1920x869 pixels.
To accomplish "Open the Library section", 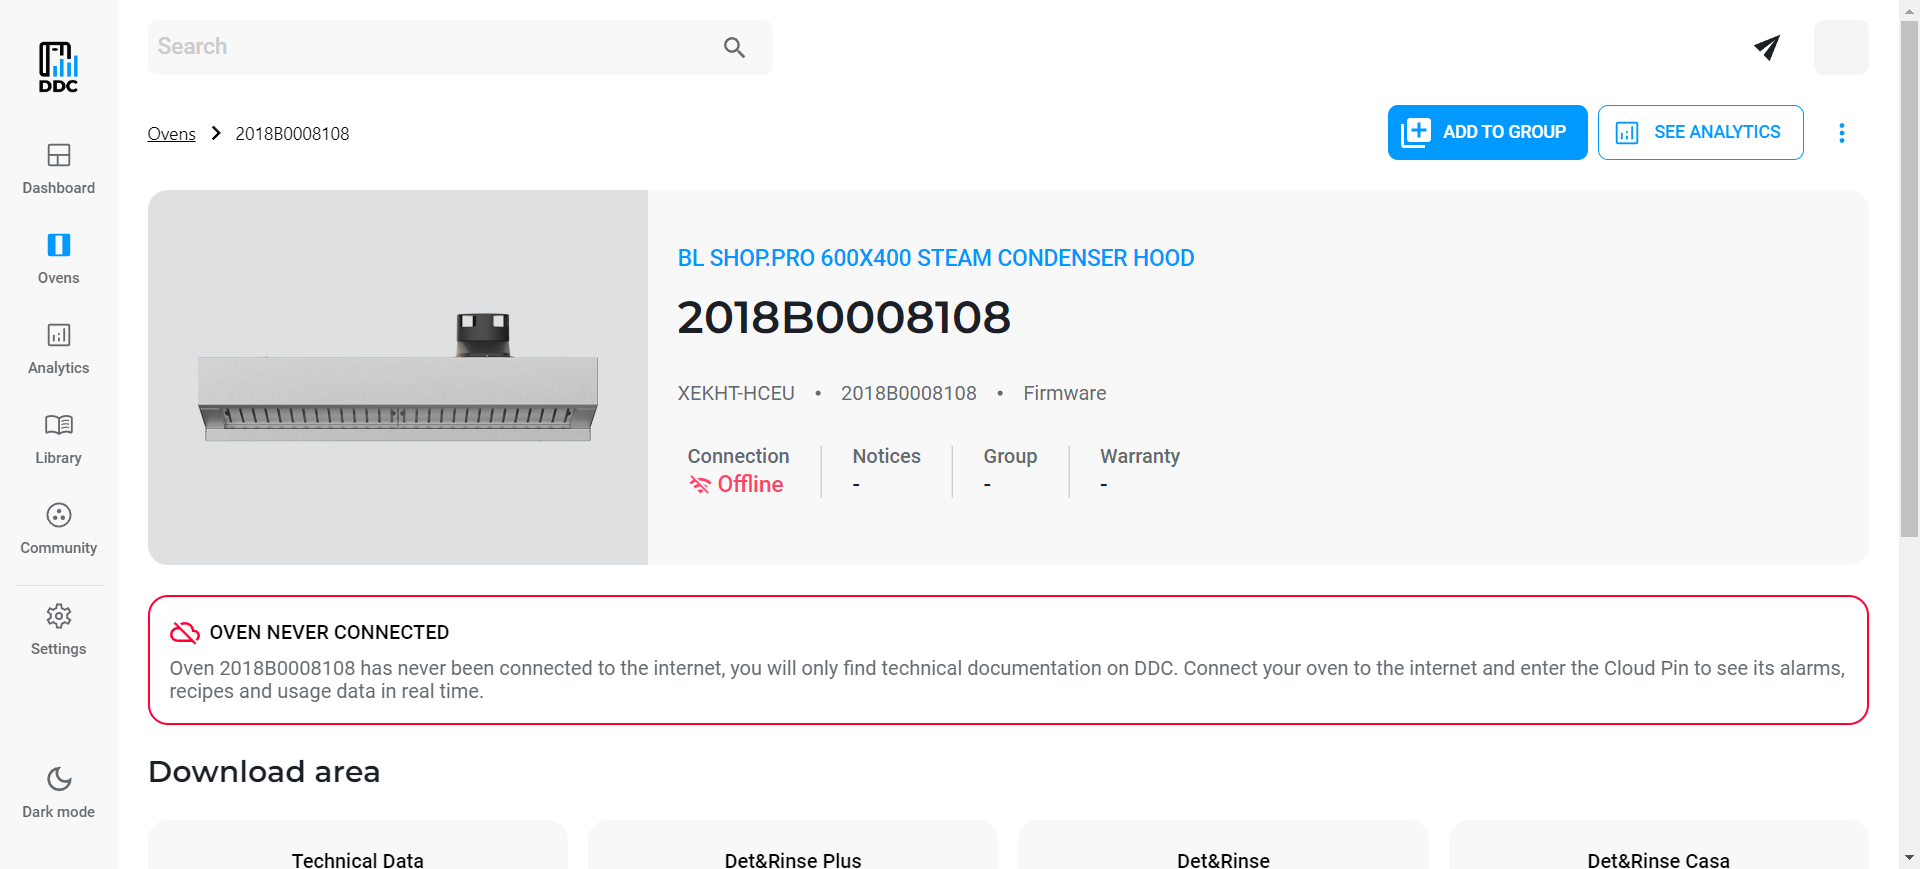I will click(x=58, y=438).
